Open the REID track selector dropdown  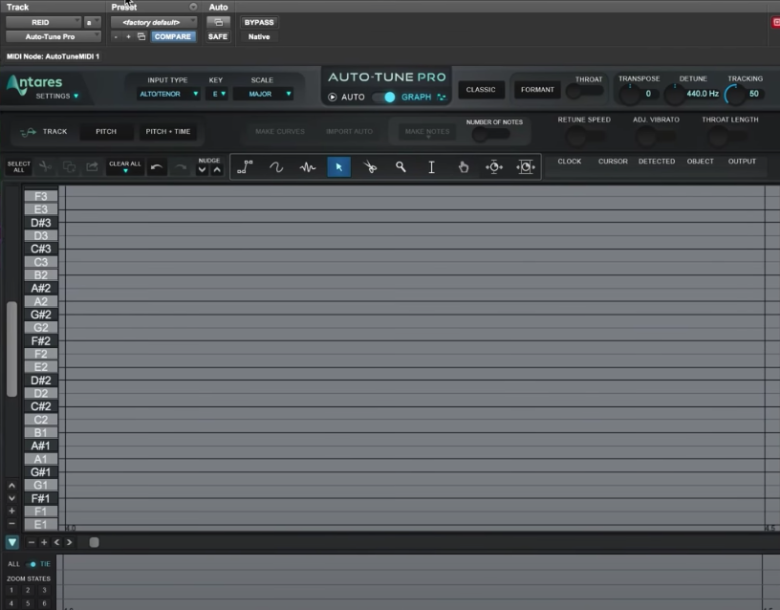coord(43,22)
